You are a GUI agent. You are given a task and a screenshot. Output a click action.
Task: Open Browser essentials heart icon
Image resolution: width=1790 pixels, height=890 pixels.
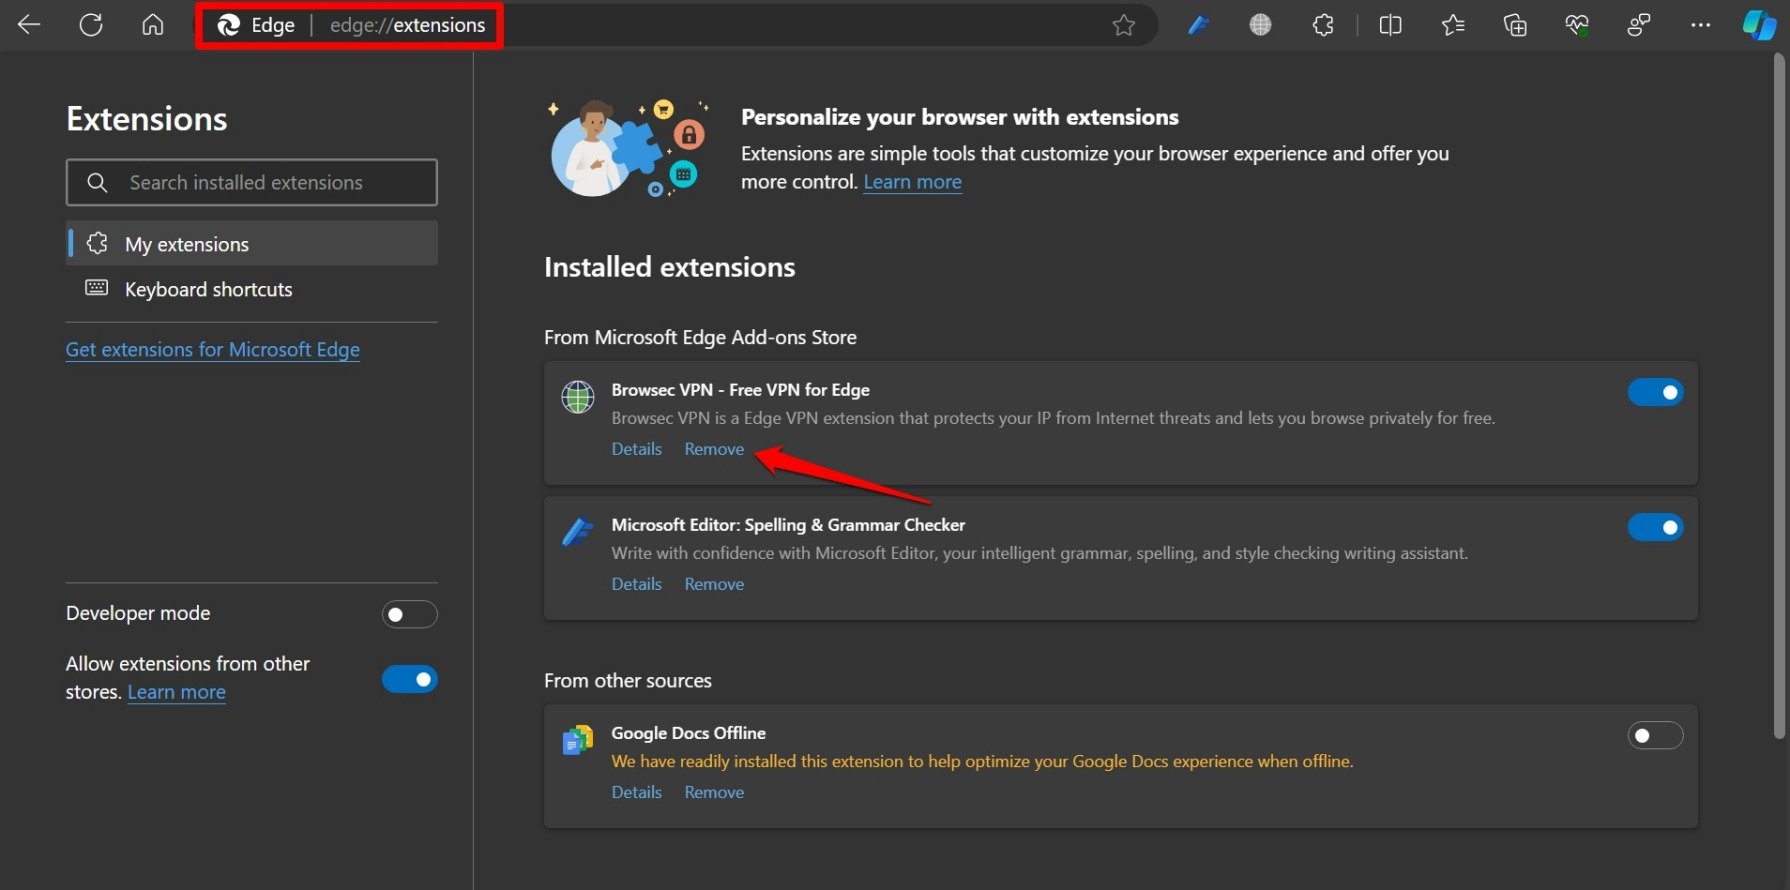tap(1577, 25)
